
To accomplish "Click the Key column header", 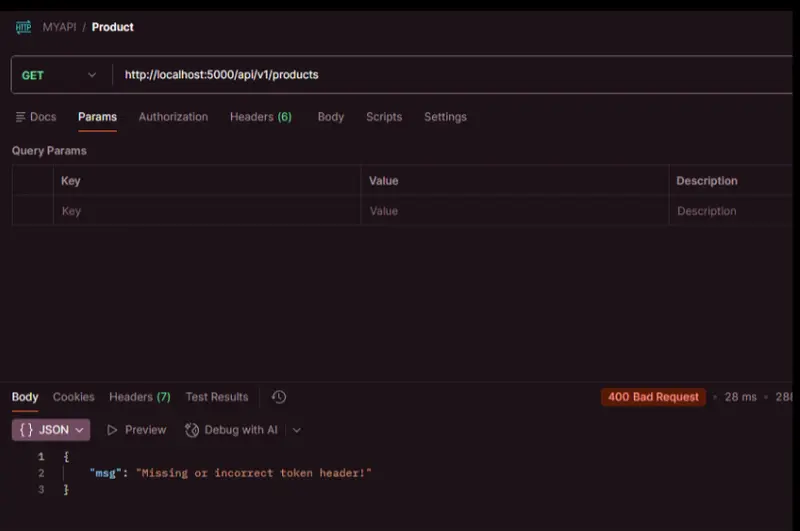I will pos(70,181).
